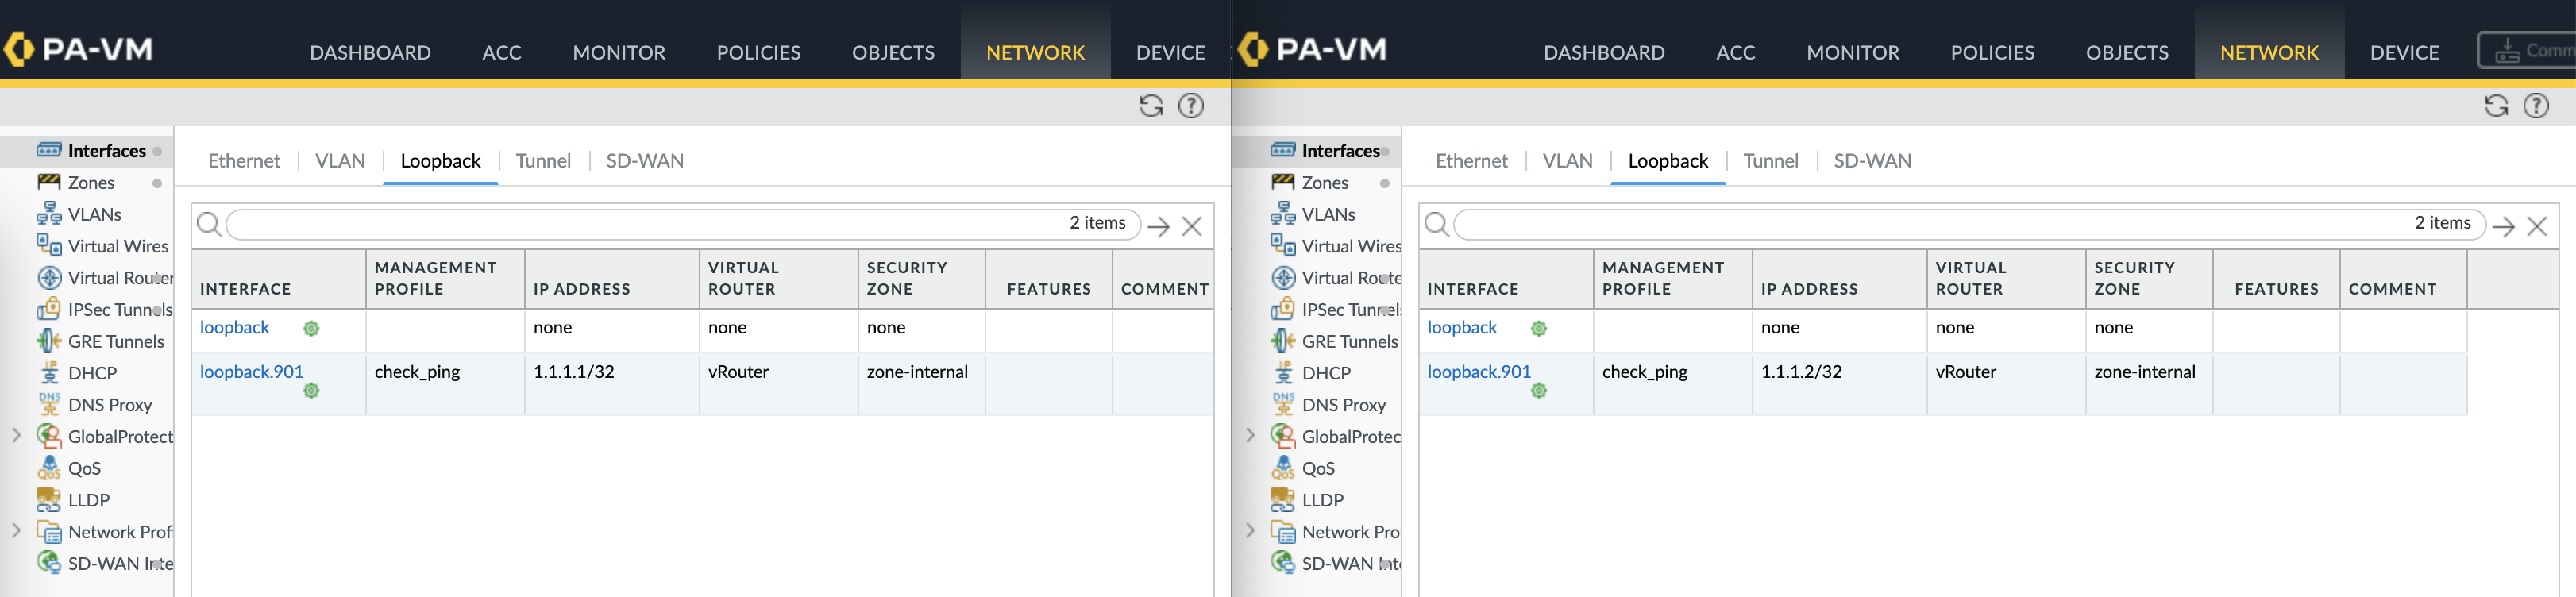Select DNS Proxy in the right sidebar

(1343, 405)
